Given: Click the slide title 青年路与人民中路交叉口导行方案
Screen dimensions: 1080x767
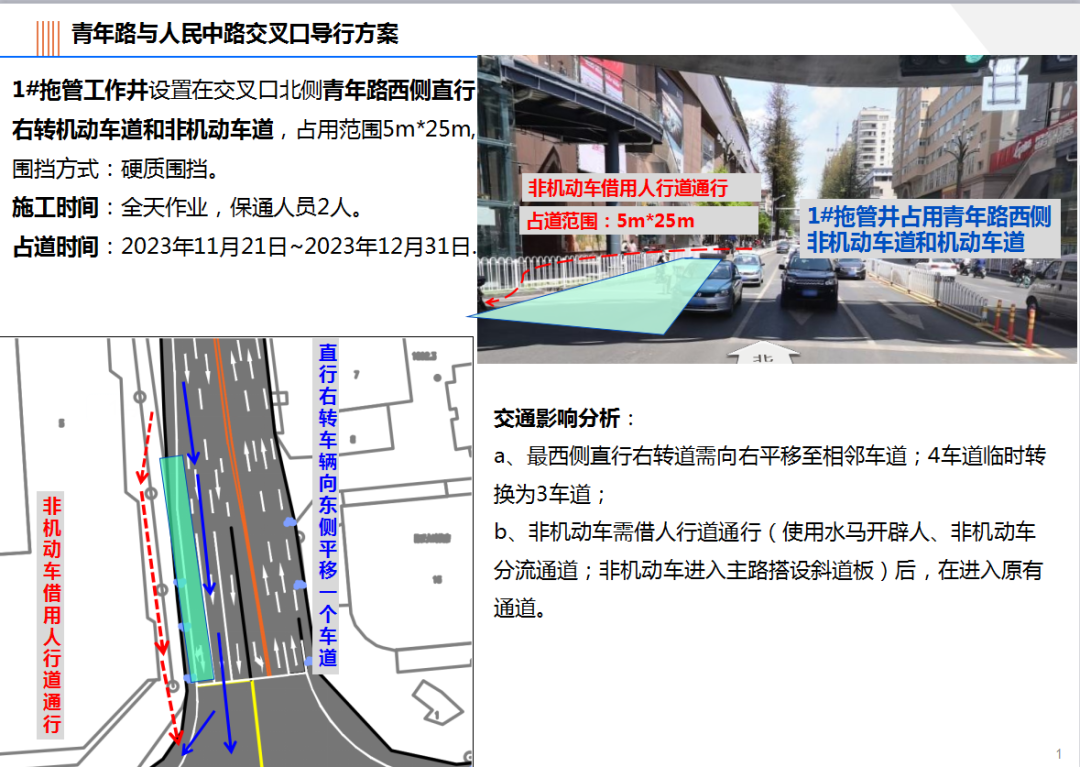Looking at the screenshot, I should point(235,33).
